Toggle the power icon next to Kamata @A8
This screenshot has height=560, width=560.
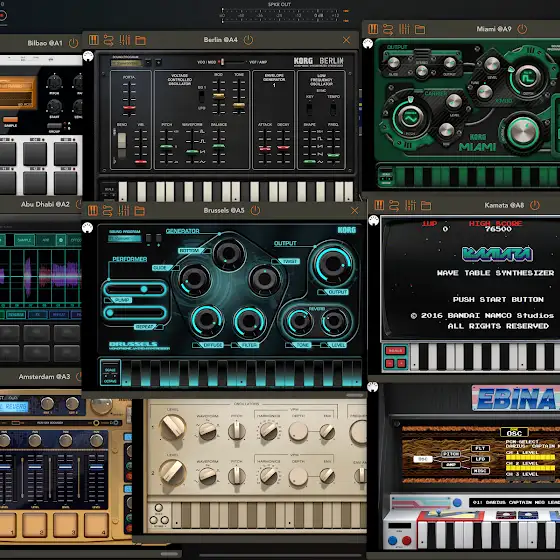[534, 205]
